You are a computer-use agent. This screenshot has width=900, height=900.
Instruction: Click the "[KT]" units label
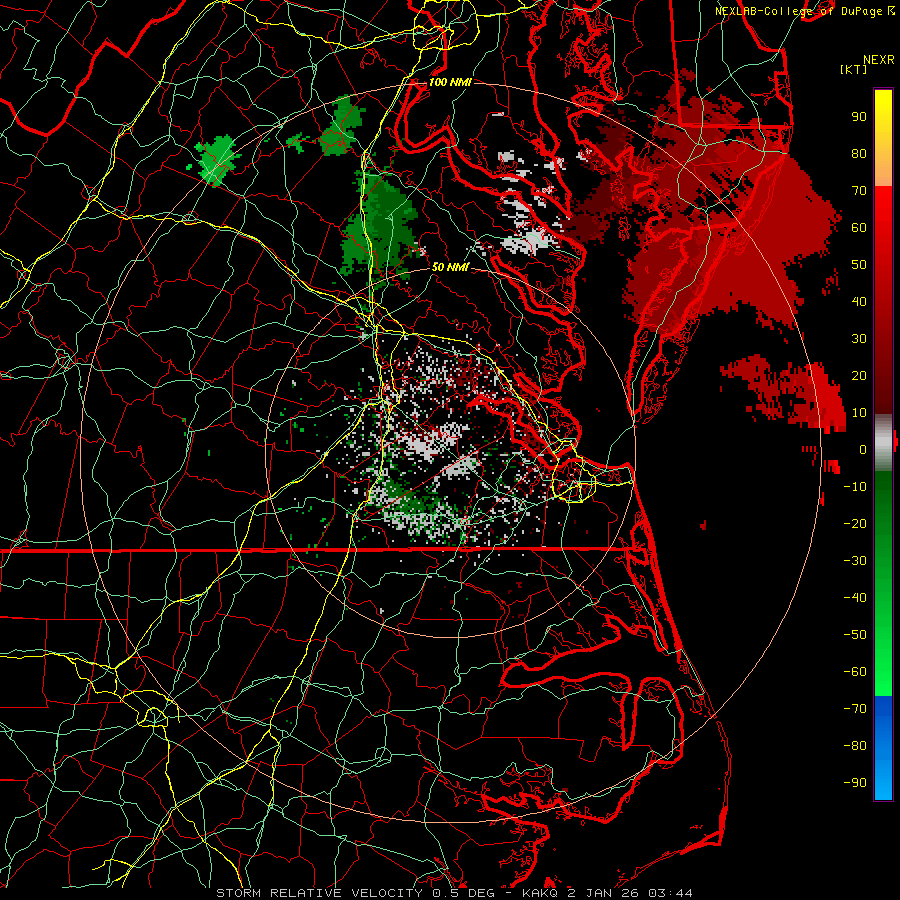click(x=854, y=69)
